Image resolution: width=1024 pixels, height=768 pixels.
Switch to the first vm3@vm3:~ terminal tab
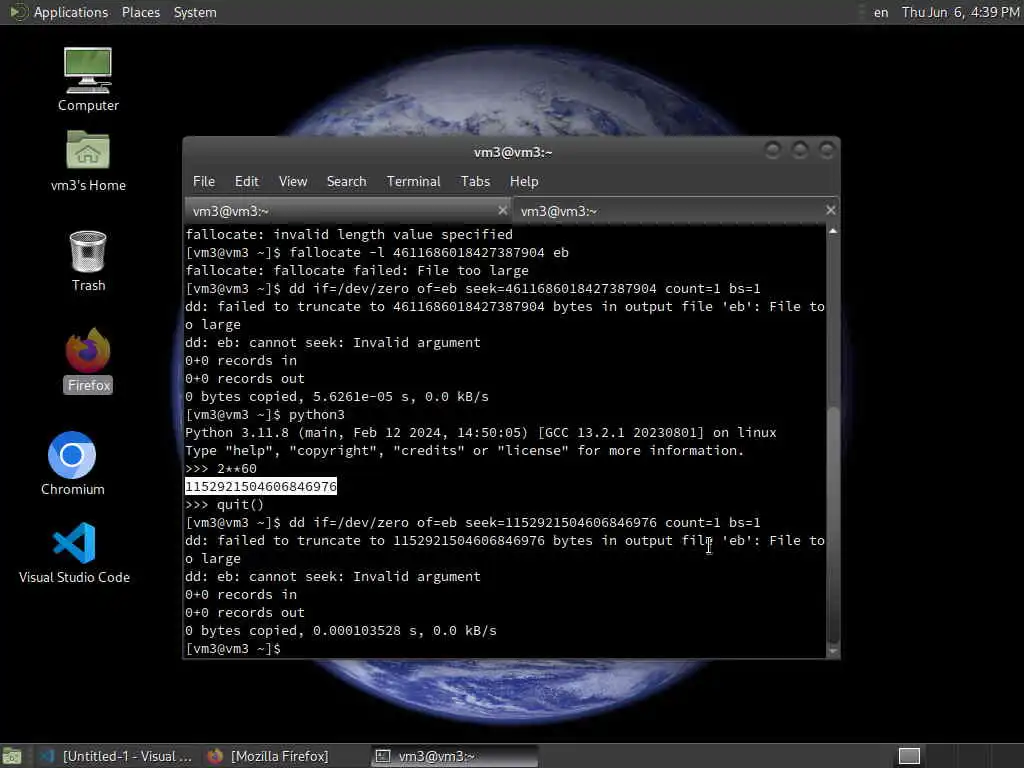tap(347, 211)
